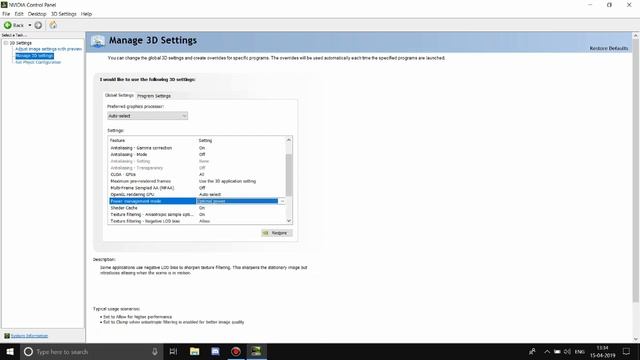
Task: Click settings list scroll-down arrow
Action: 289,221
